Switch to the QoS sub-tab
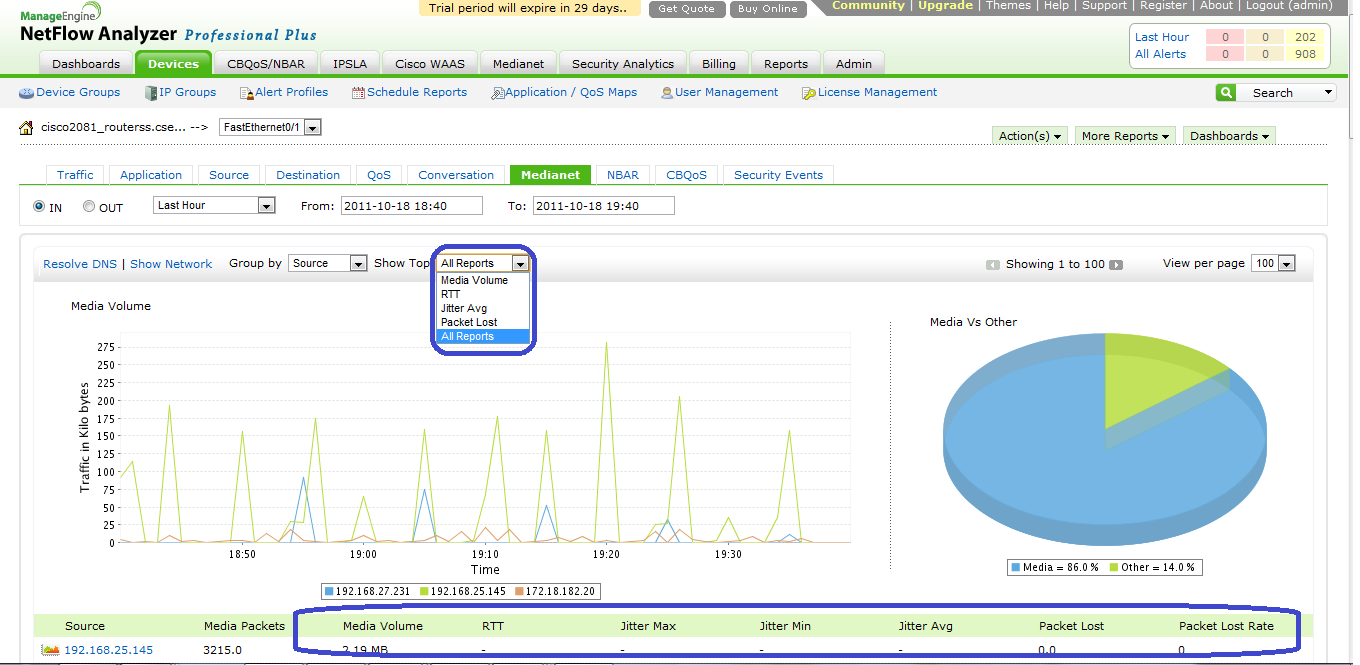This screenshot has height=665, width=1360. pyautogui.click(x=379, y=175)
